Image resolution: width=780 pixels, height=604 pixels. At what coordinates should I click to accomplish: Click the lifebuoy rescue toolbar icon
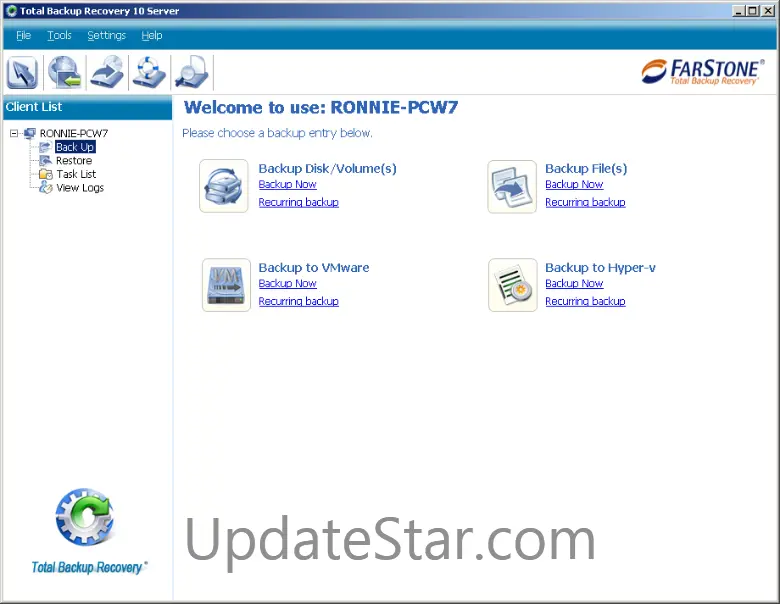149,73
